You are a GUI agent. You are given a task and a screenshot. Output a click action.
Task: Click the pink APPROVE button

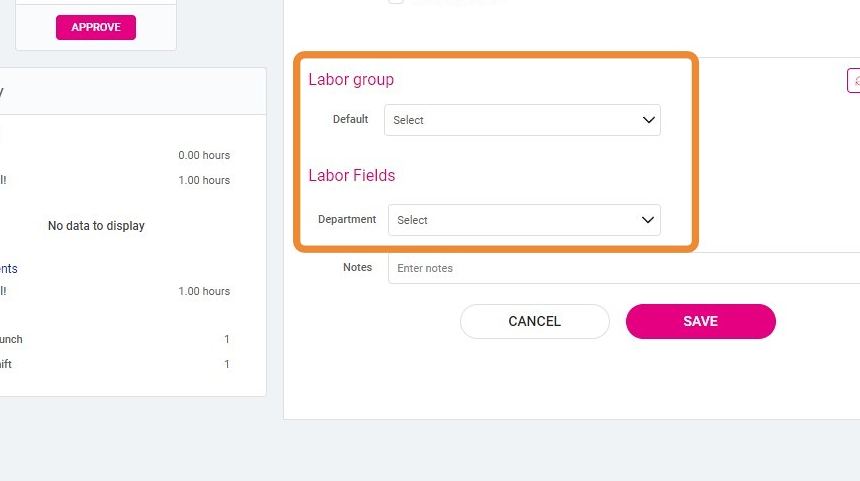96,27
